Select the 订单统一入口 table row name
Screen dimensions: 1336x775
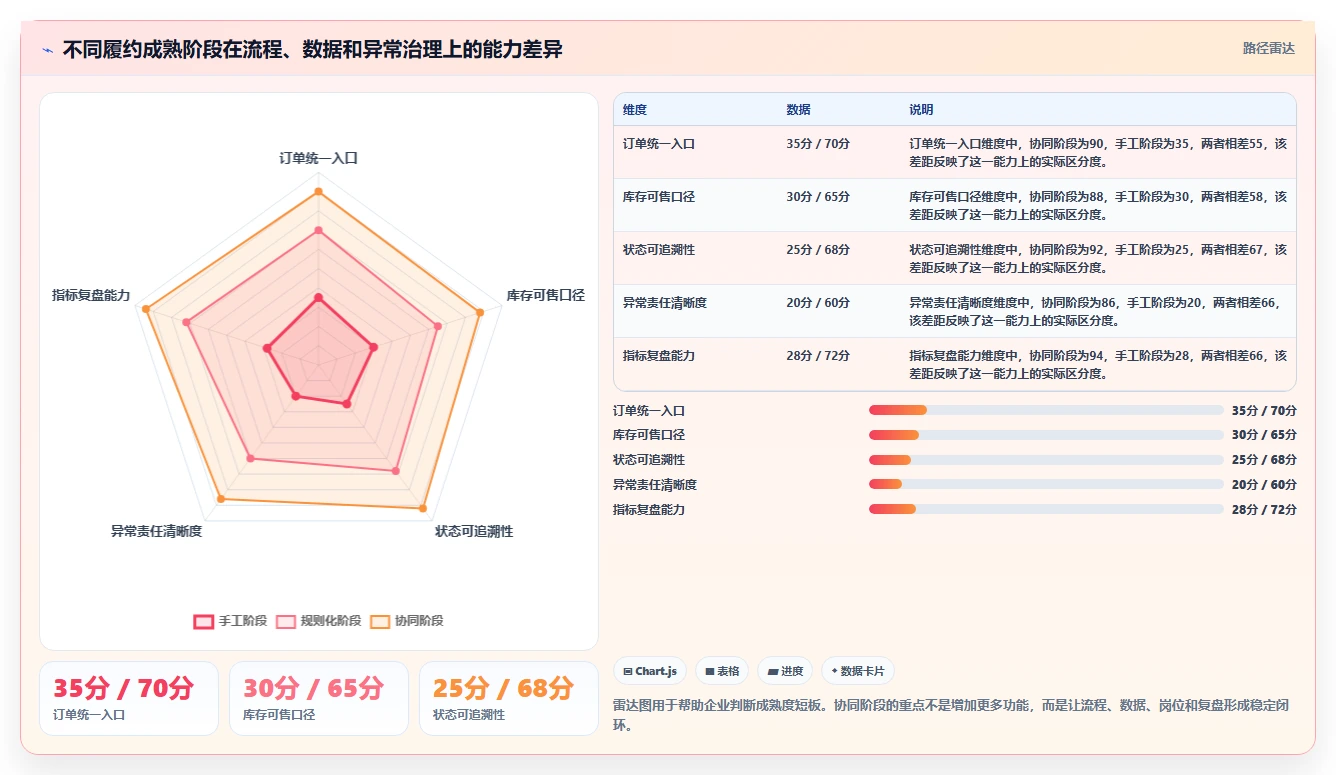click(659, 144)
